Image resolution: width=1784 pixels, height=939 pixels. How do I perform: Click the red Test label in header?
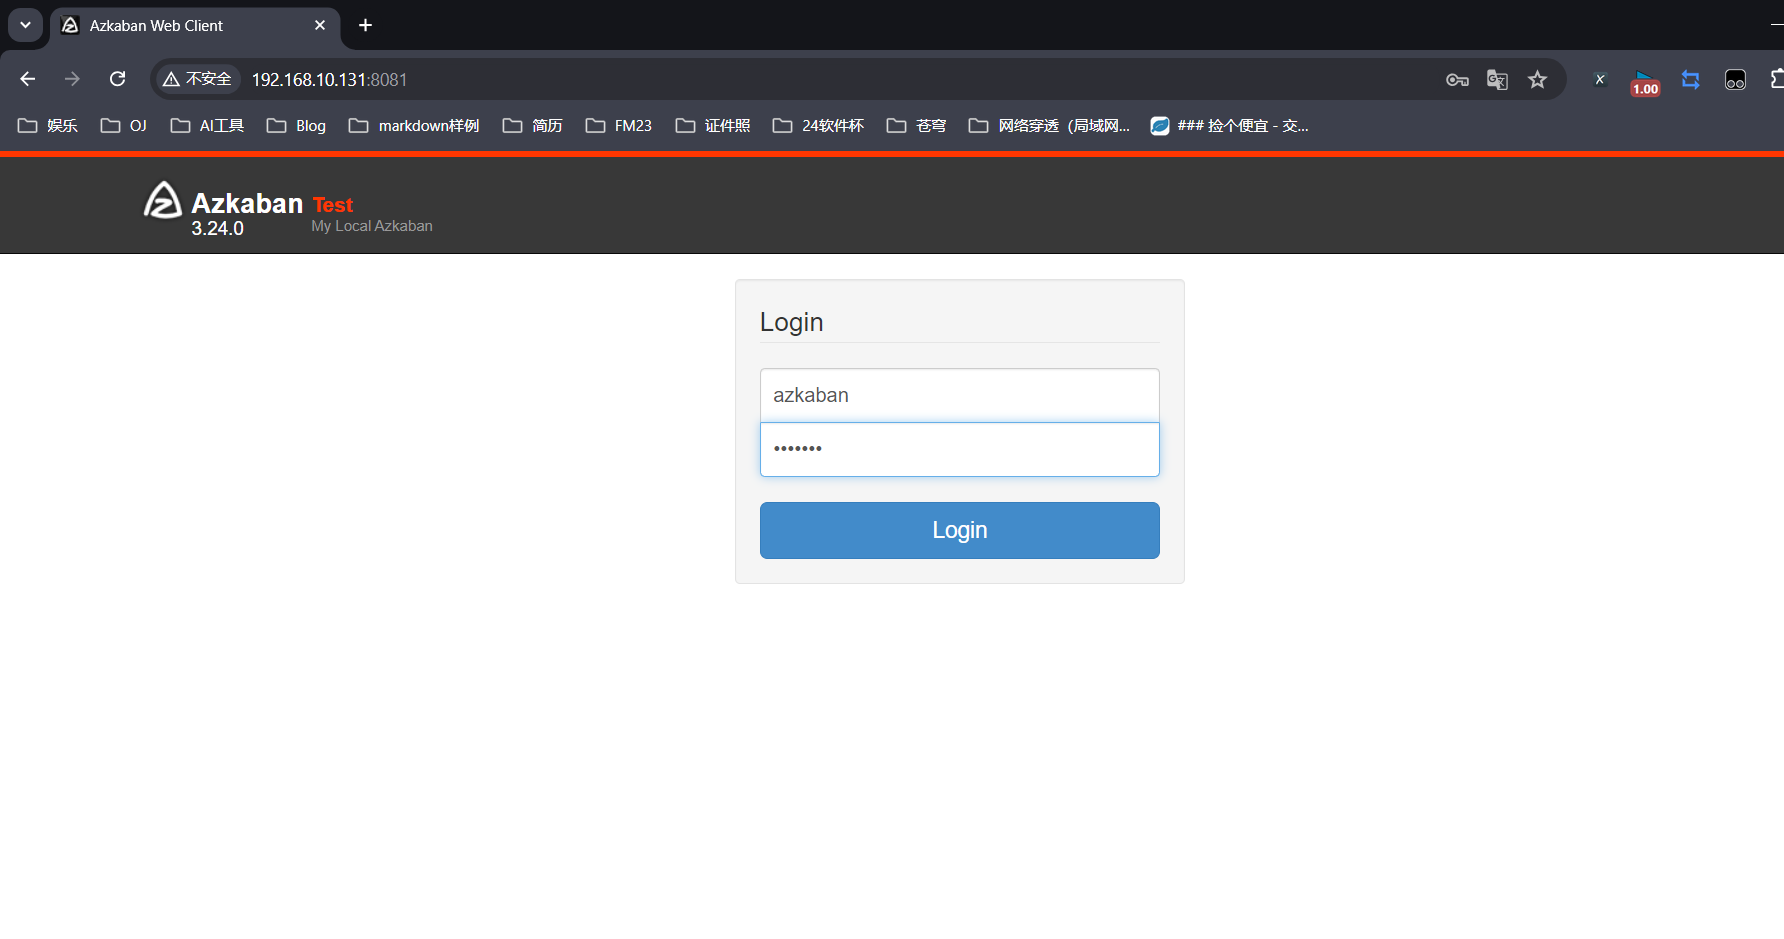(x=333, y=205)
